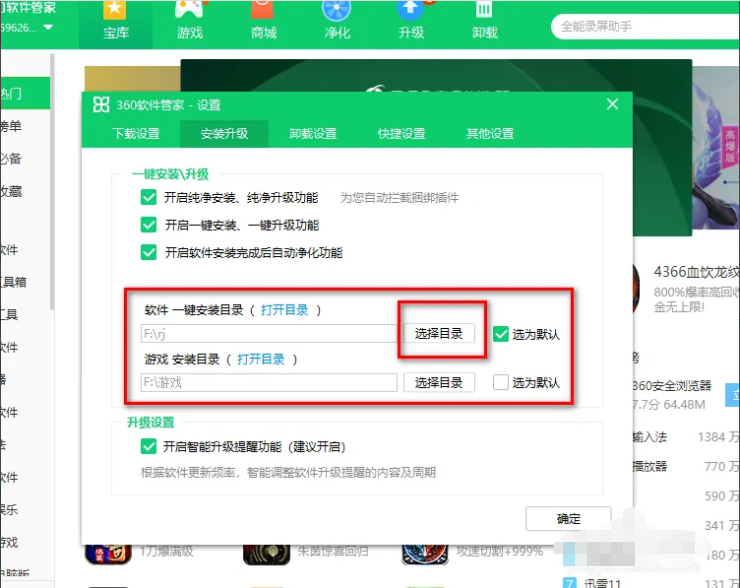The image size is (740, 588).
Task: Switch to the 下载设置 tab
Action: (x=136, y=134)
